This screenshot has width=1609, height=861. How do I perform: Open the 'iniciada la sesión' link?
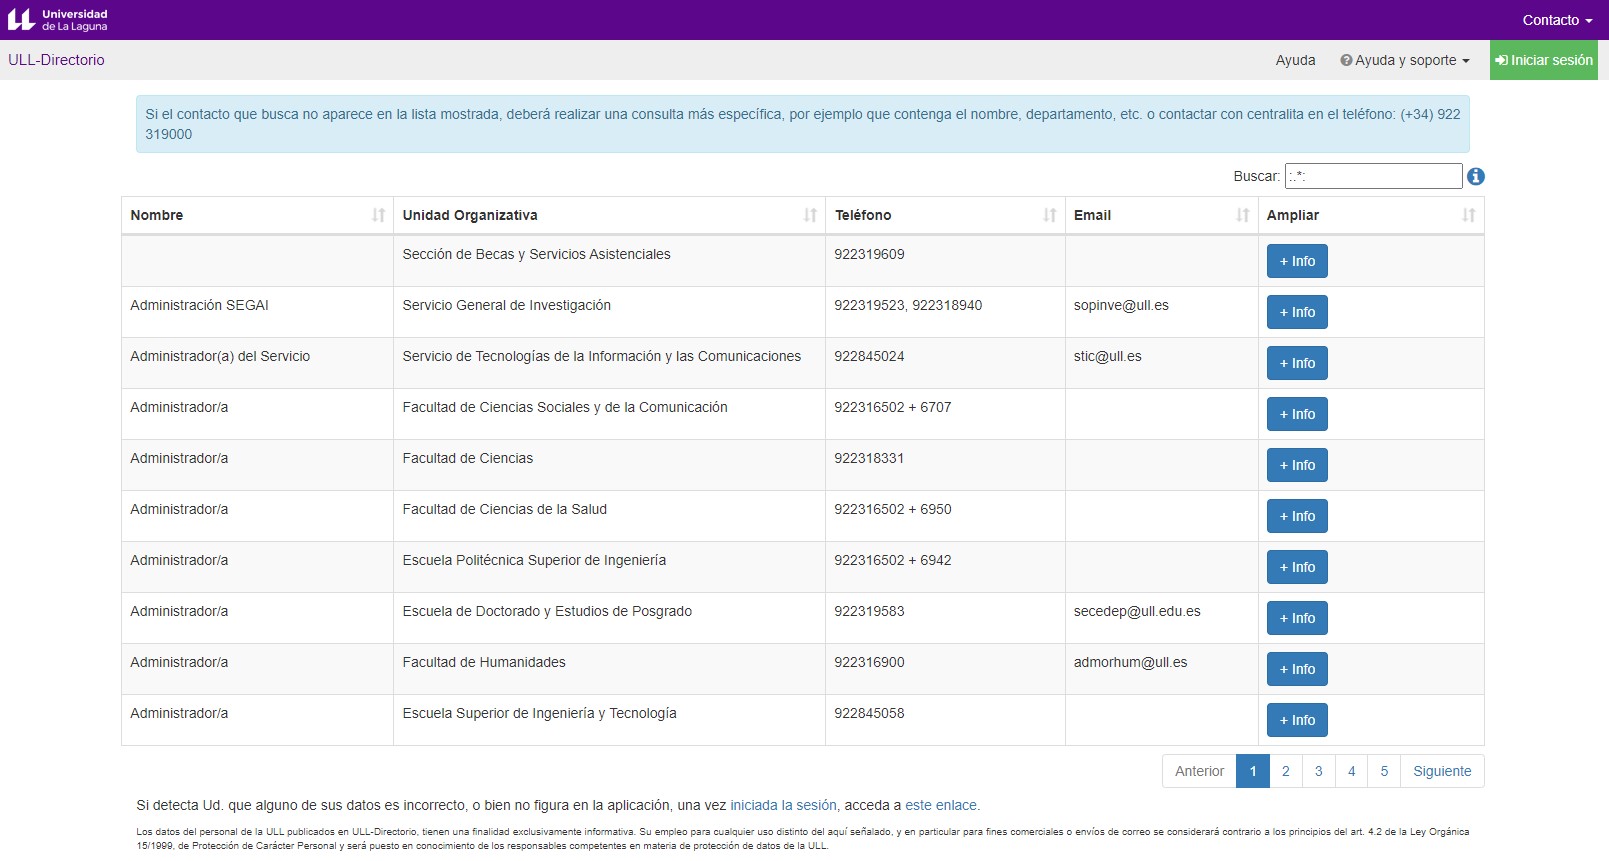pos(783,805)
